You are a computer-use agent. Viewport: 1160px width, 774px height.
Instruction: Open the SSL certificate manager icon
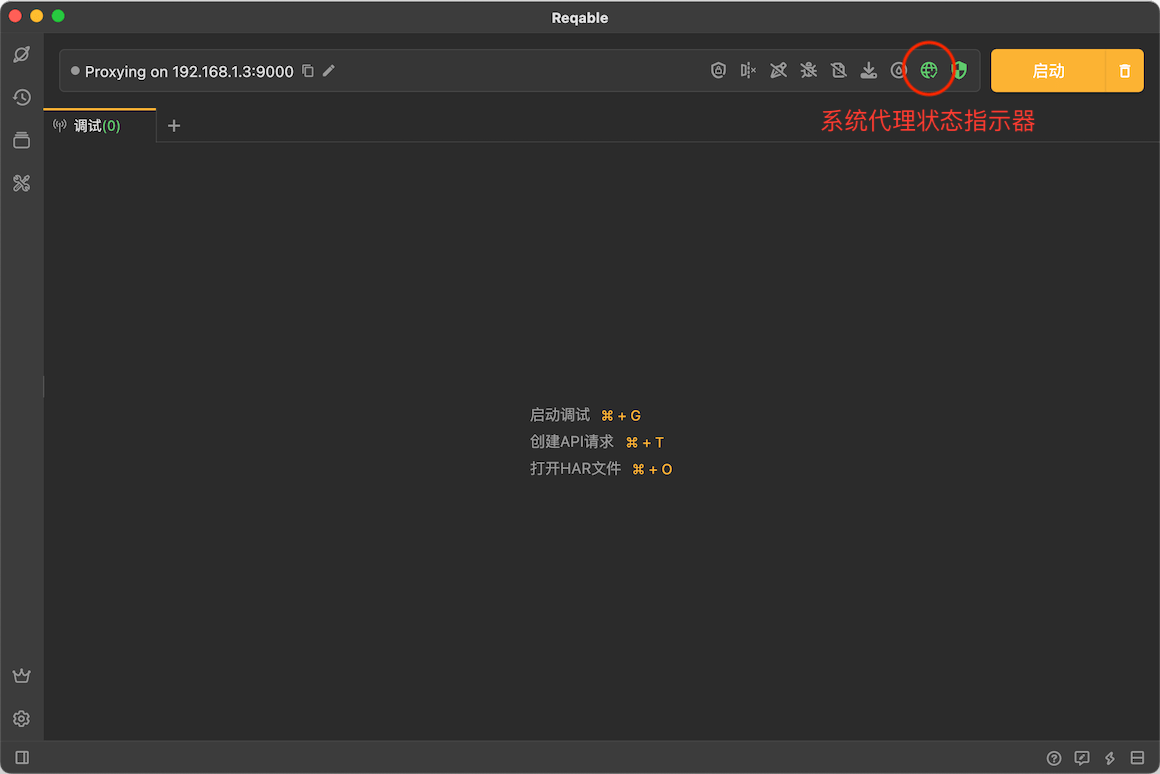click(x=718, y=70)
